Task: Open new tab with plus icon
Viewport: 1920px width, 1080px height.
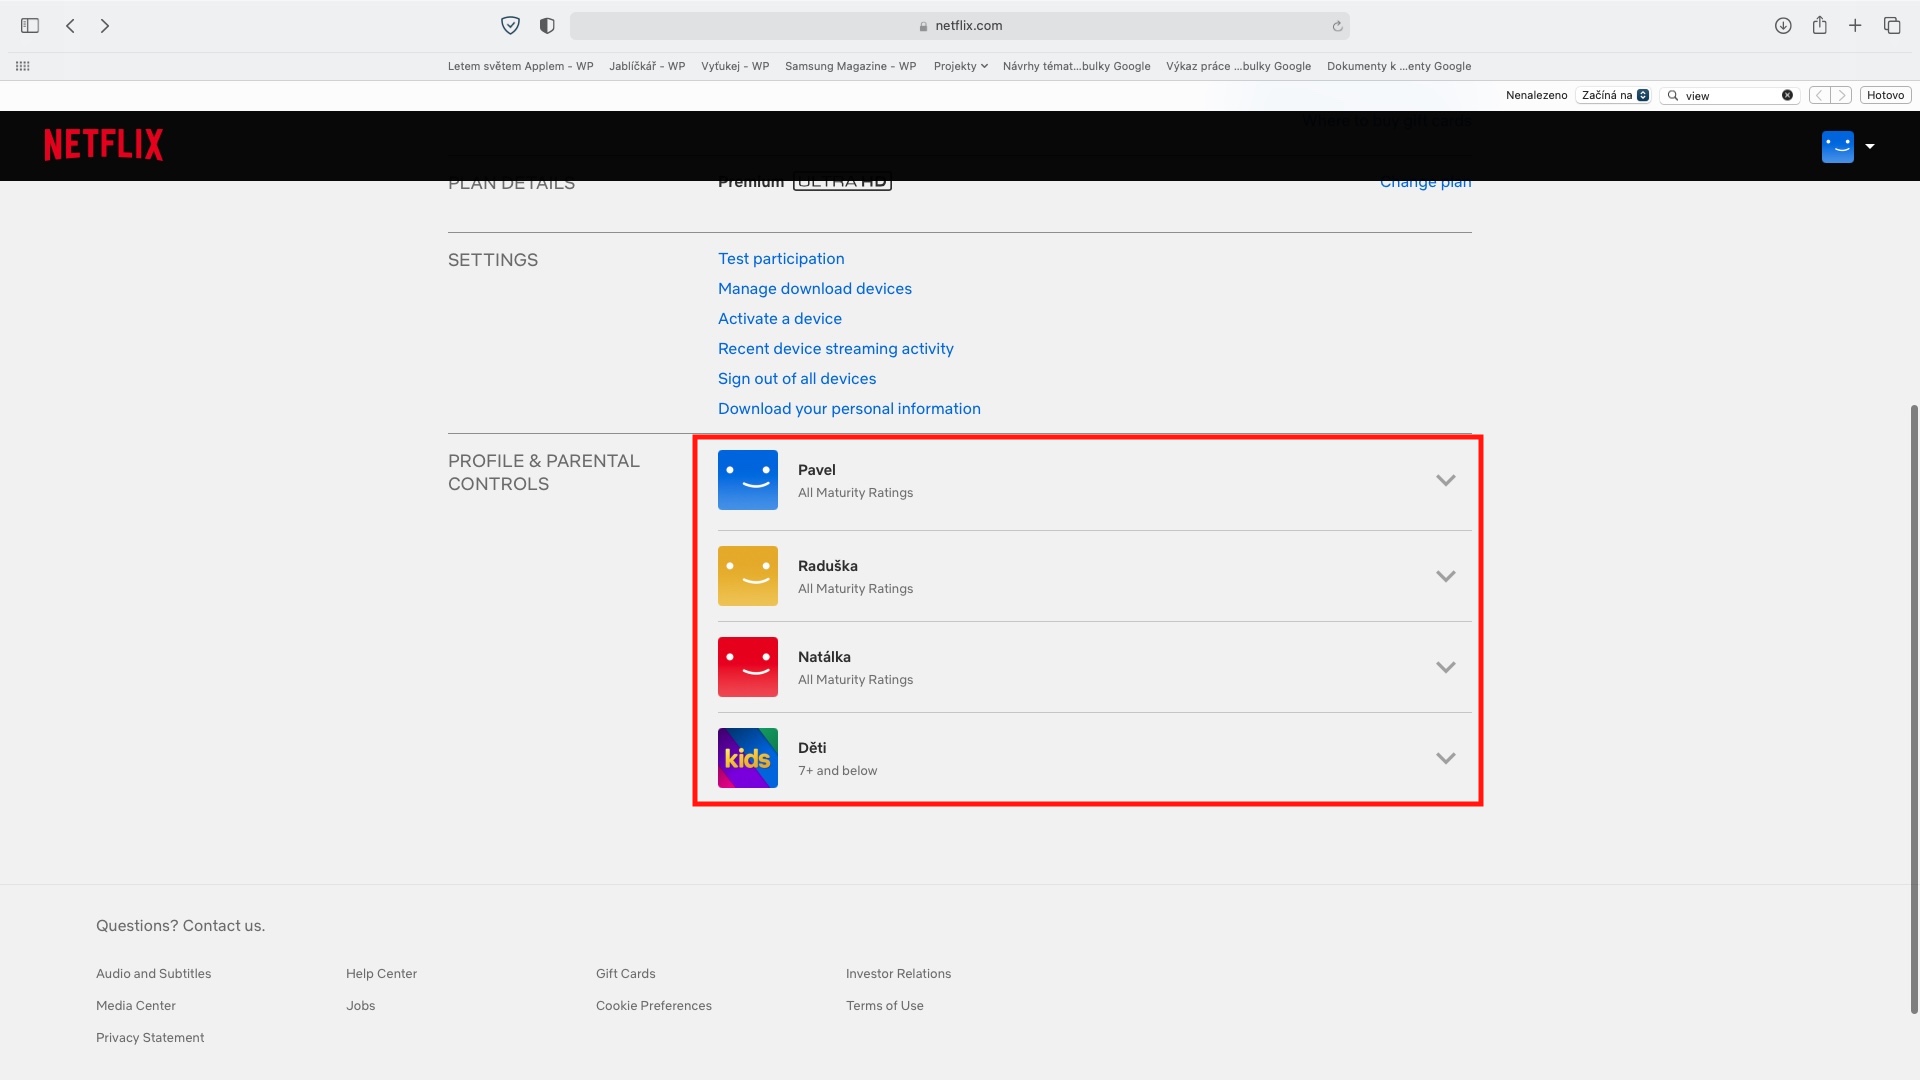Action: pyautogui.click(x=1855, y=26)
